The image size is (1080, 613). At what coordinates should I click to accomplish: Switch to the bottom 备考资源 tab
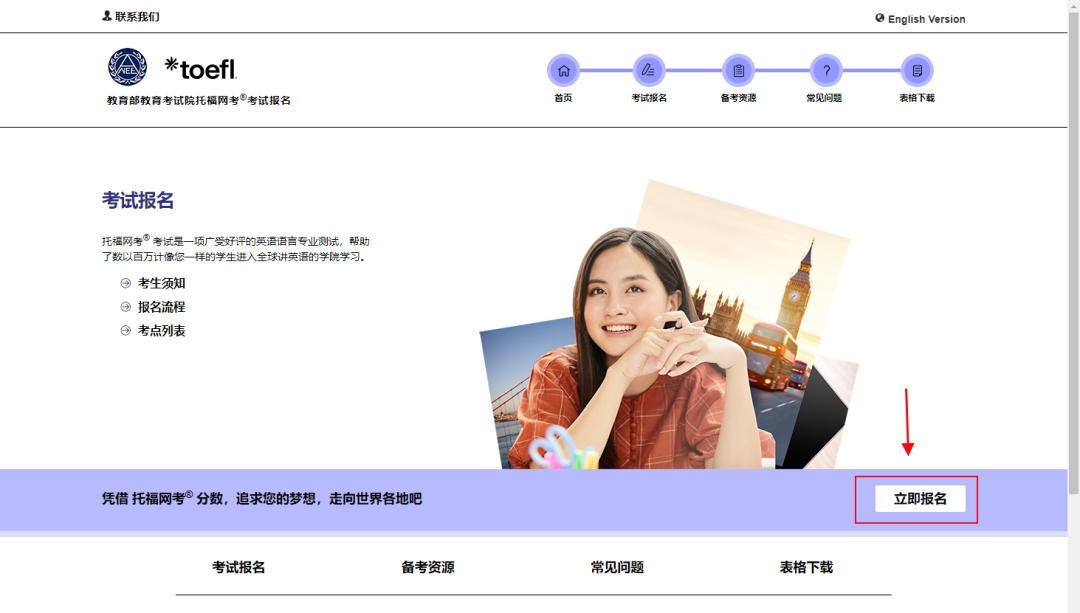point(428,567)
